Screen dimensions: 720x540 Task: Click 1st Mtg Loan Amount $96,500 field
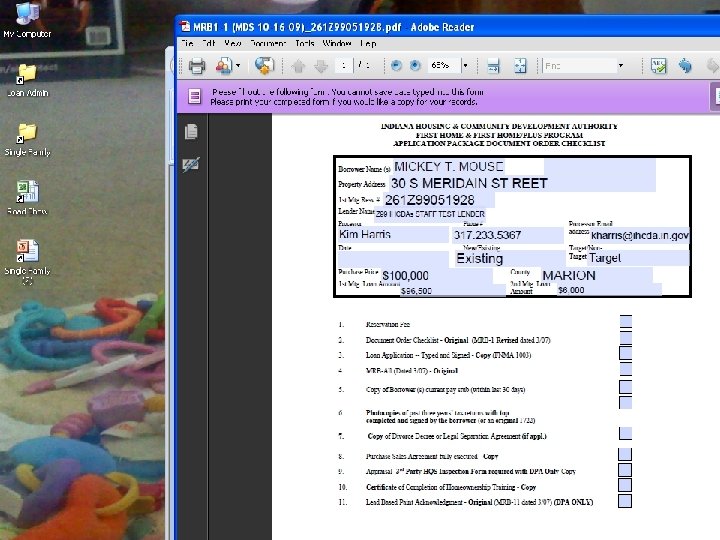coord(452,291)
